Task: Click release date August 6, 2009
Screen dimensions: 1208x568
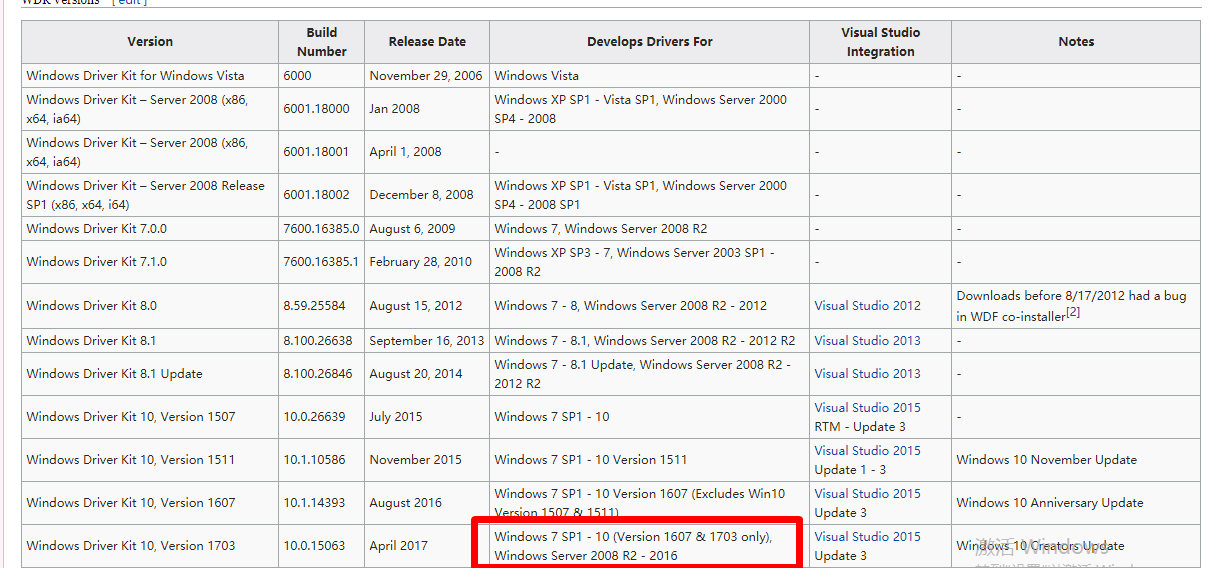Action: coord(412,229)
